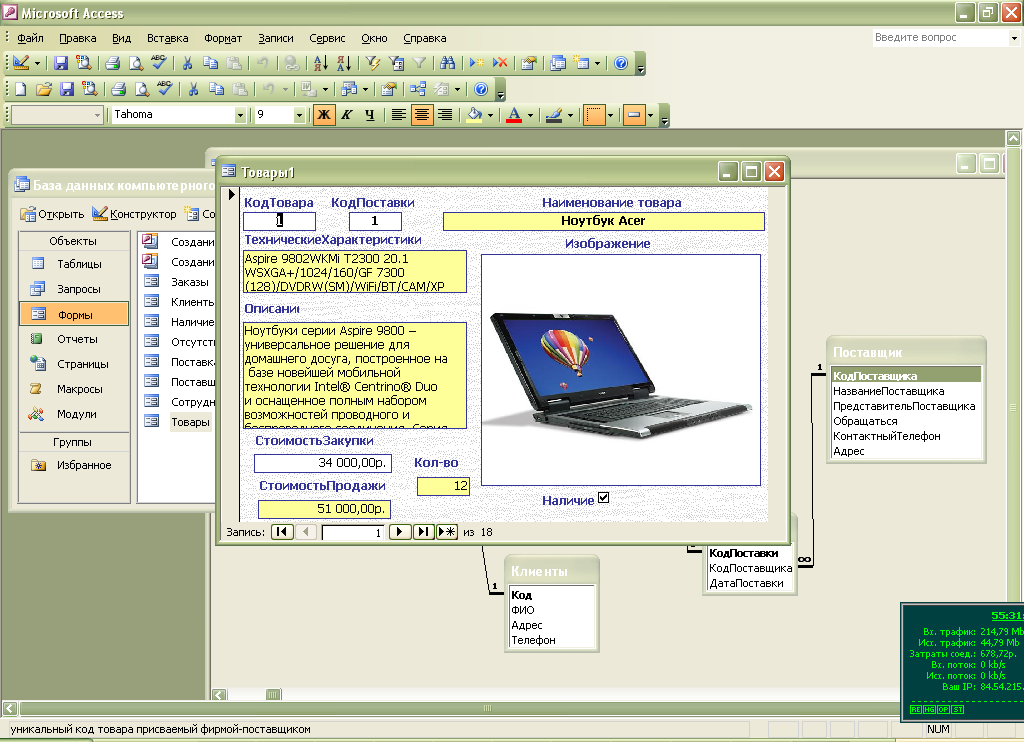Click the Print icon in the top toolbar
Screen dimensions: 1024x742
tap(112, 63)
